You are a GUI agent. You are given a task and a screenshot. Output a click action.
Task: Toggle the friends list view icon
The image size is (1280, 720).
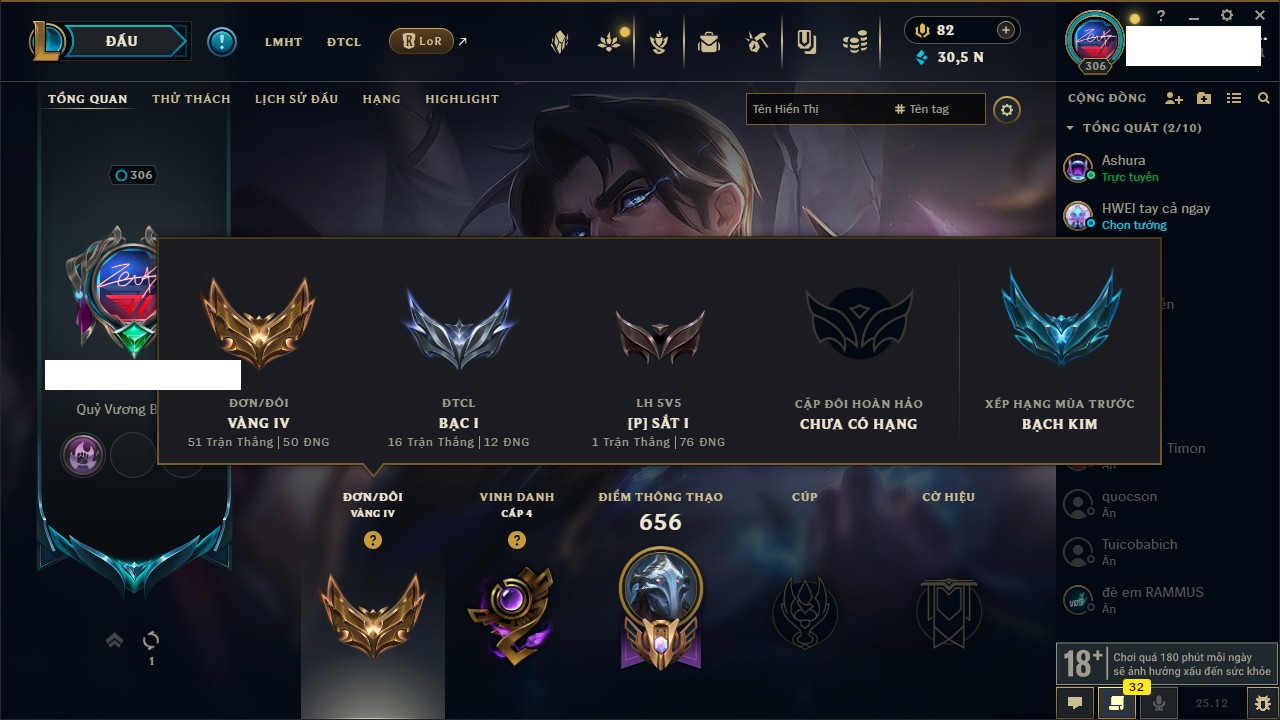(1234, 98)
